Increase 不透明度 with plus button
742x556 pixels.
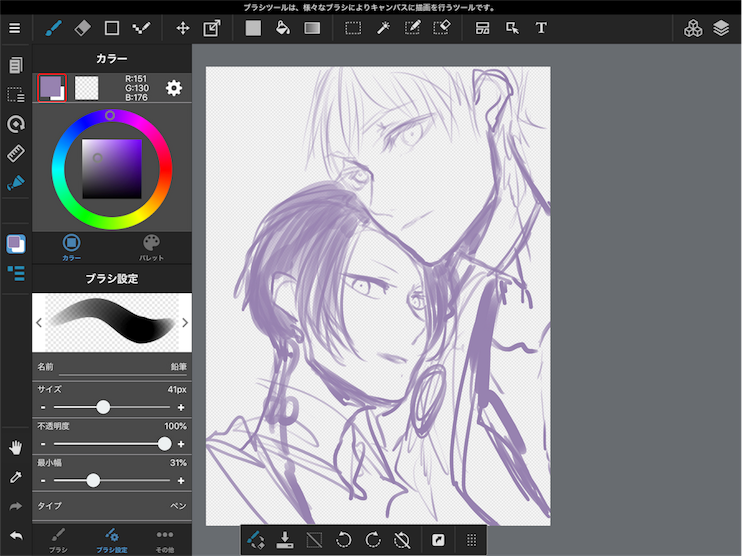point(181,444)
